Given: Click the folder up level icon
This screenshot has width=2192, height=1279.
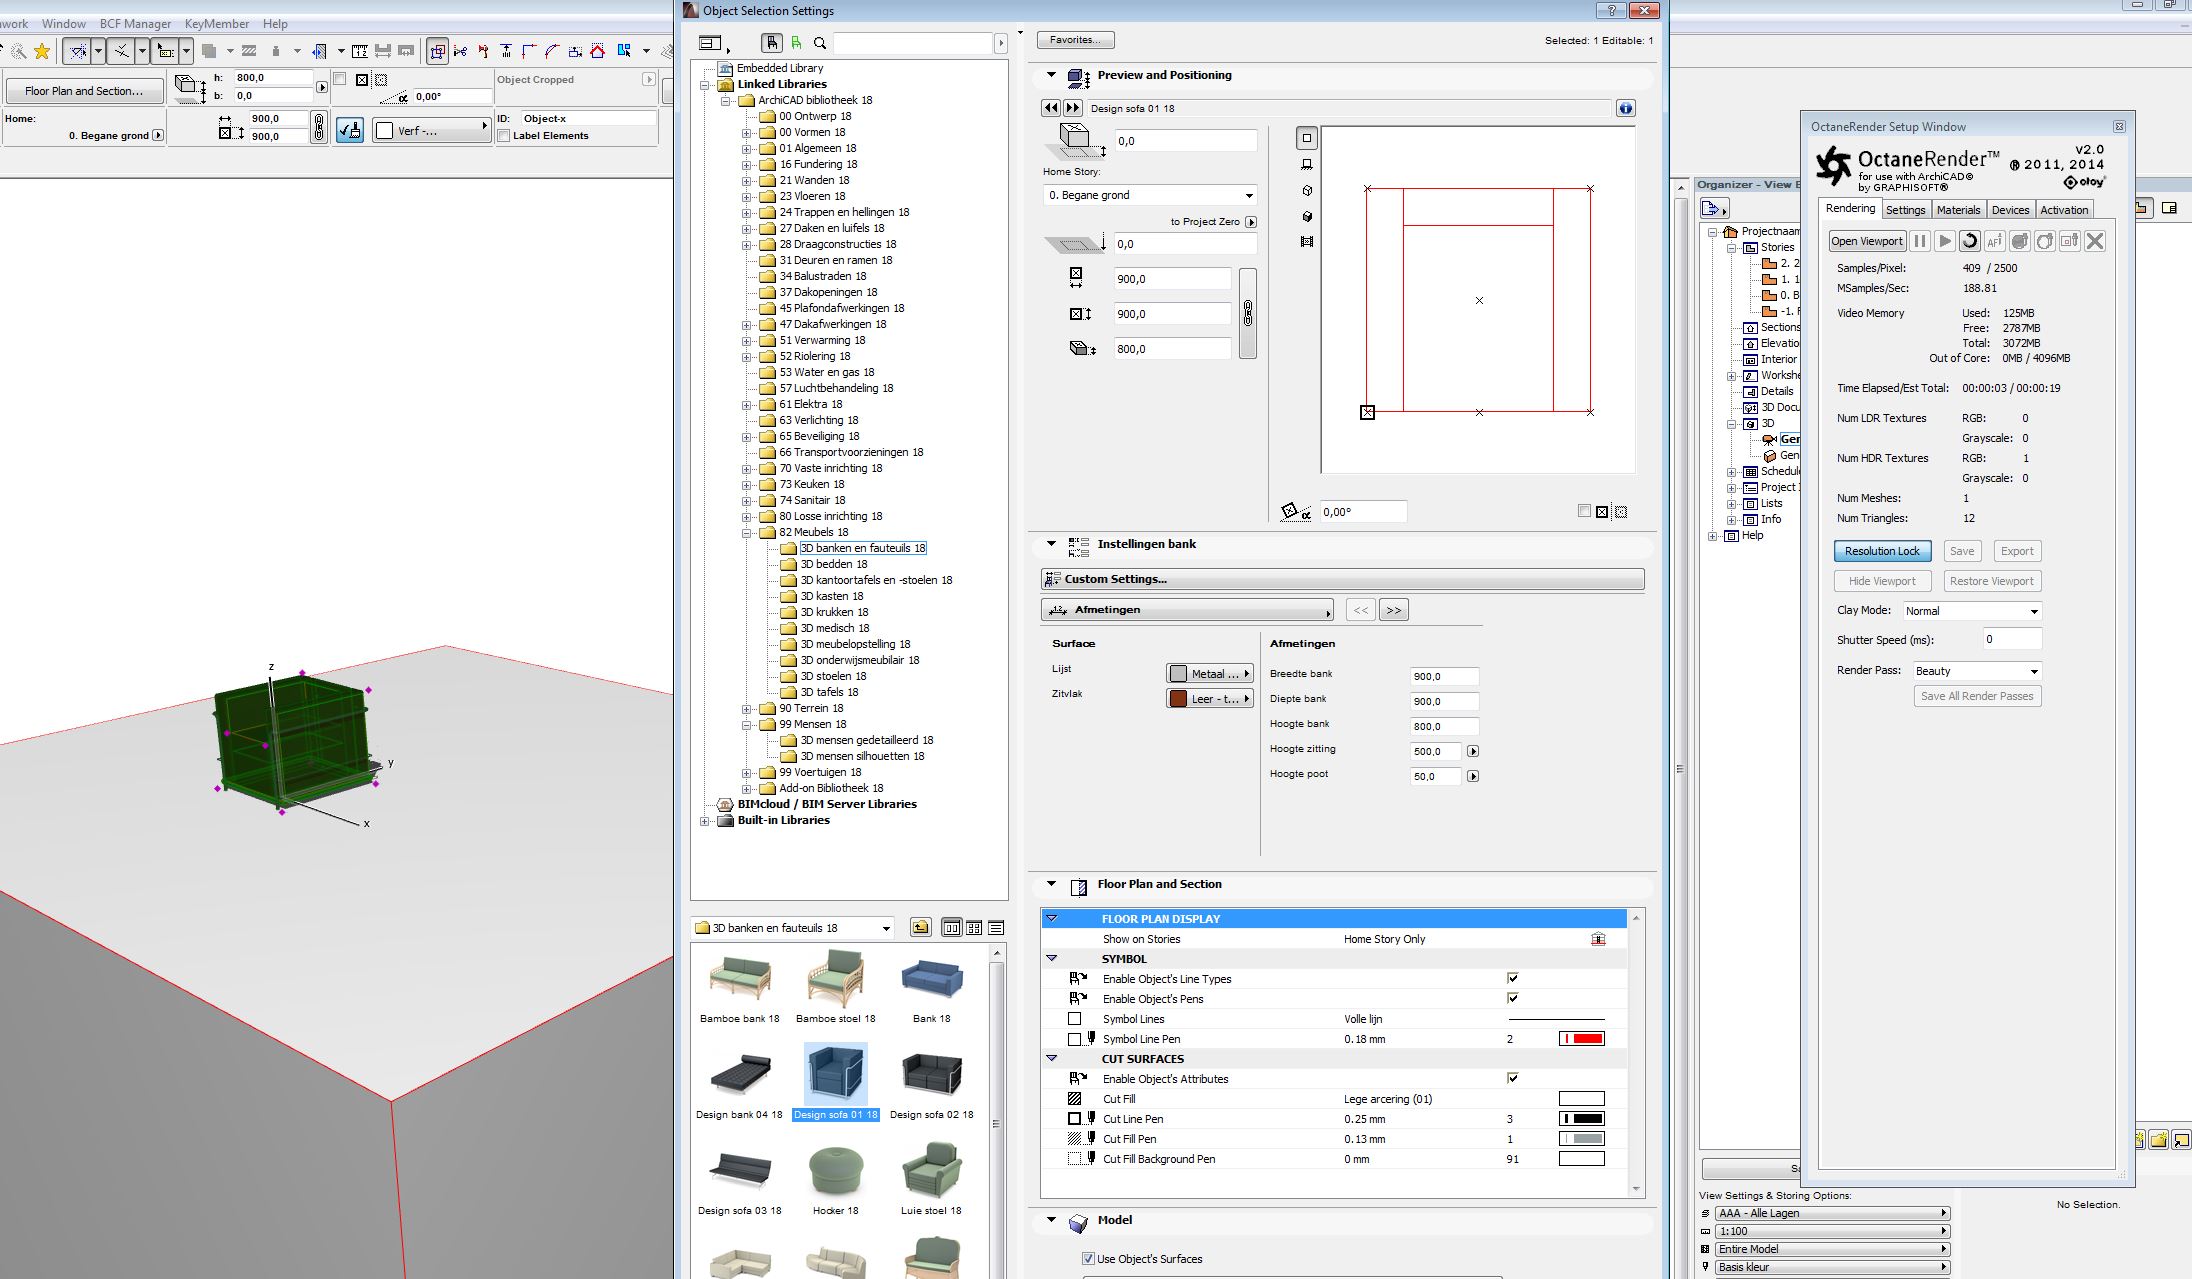Looking at the screenshot, I should 920,928.
